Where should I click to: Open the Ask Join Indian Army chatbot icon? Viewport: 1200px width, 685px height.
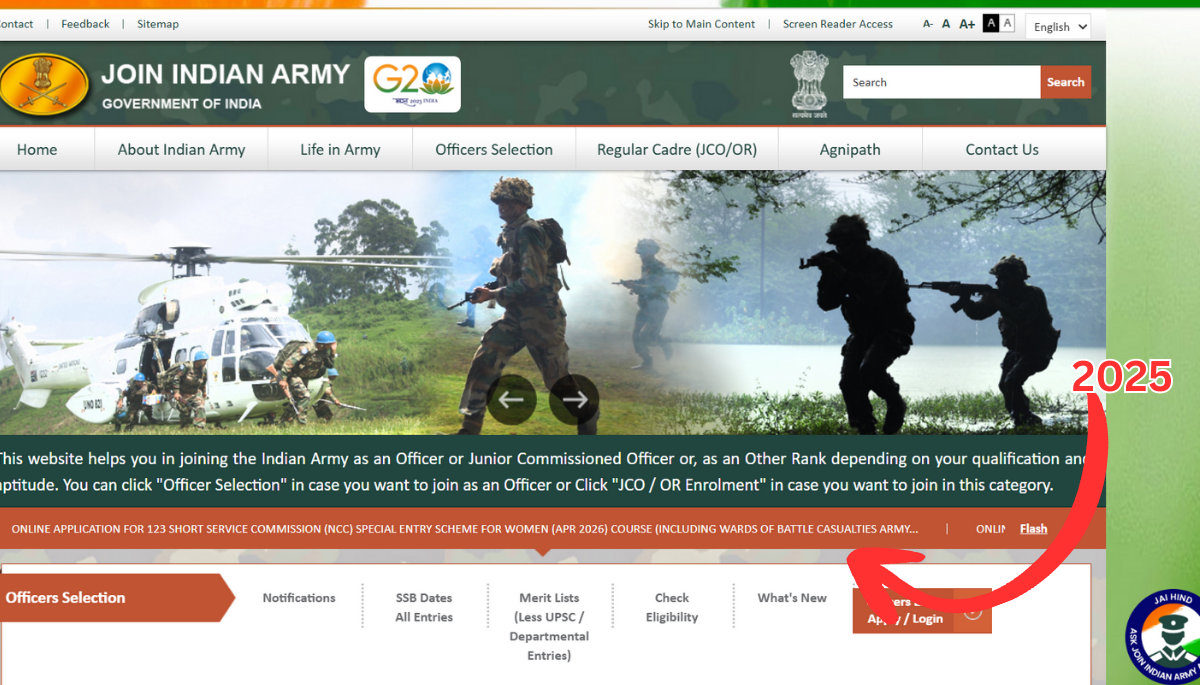point(1165,638)
